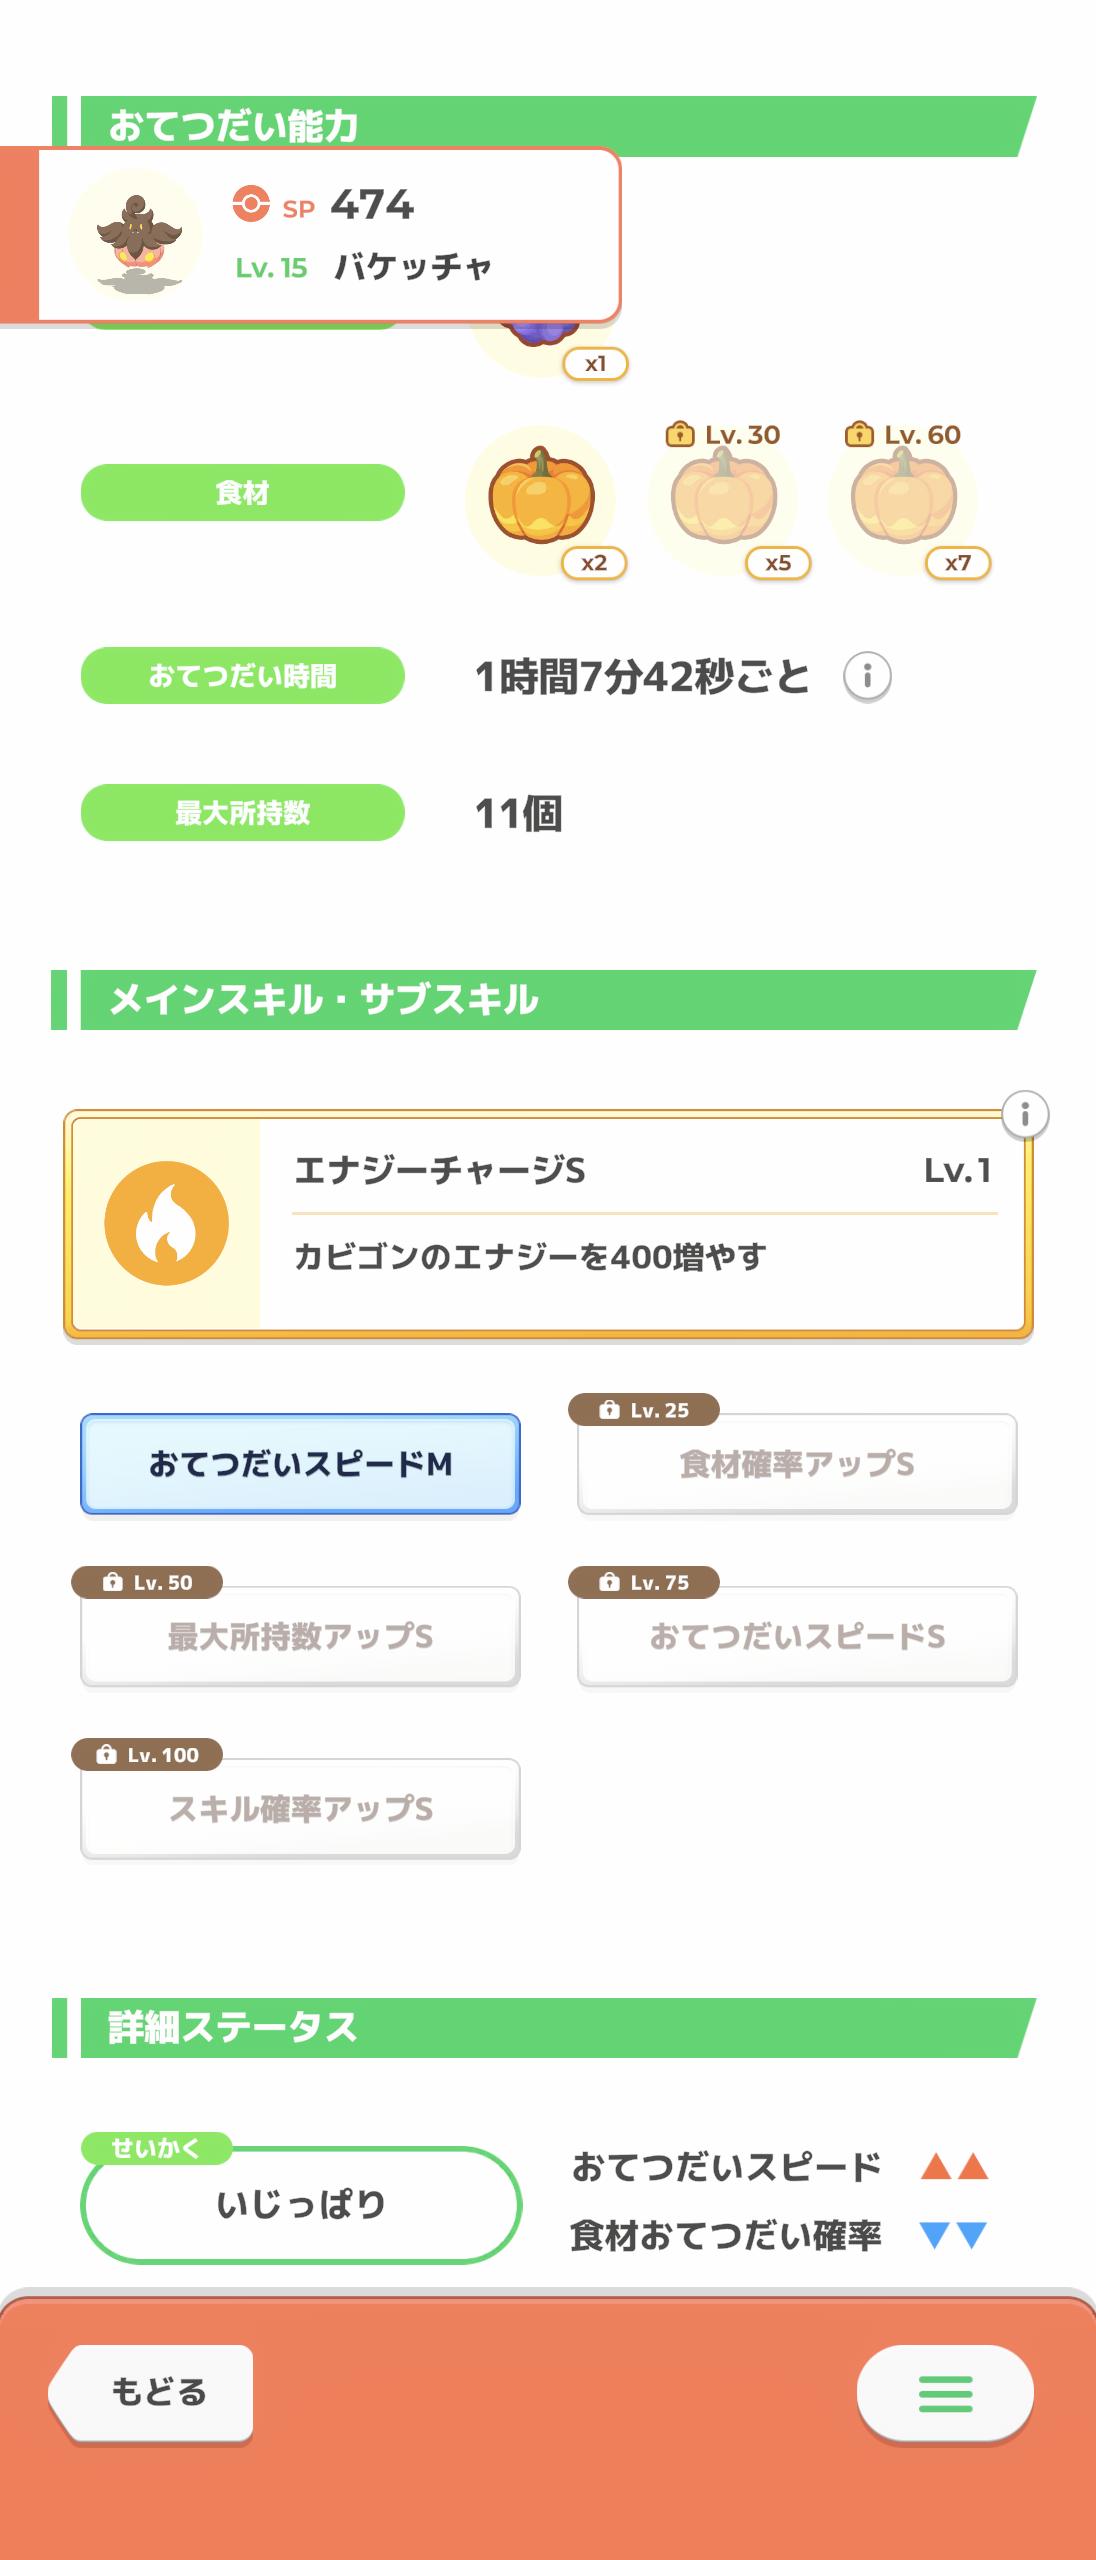Tap locked おてつだいスピードS sub skill
This screenshot has width=1096, height=2560.
797,1637
